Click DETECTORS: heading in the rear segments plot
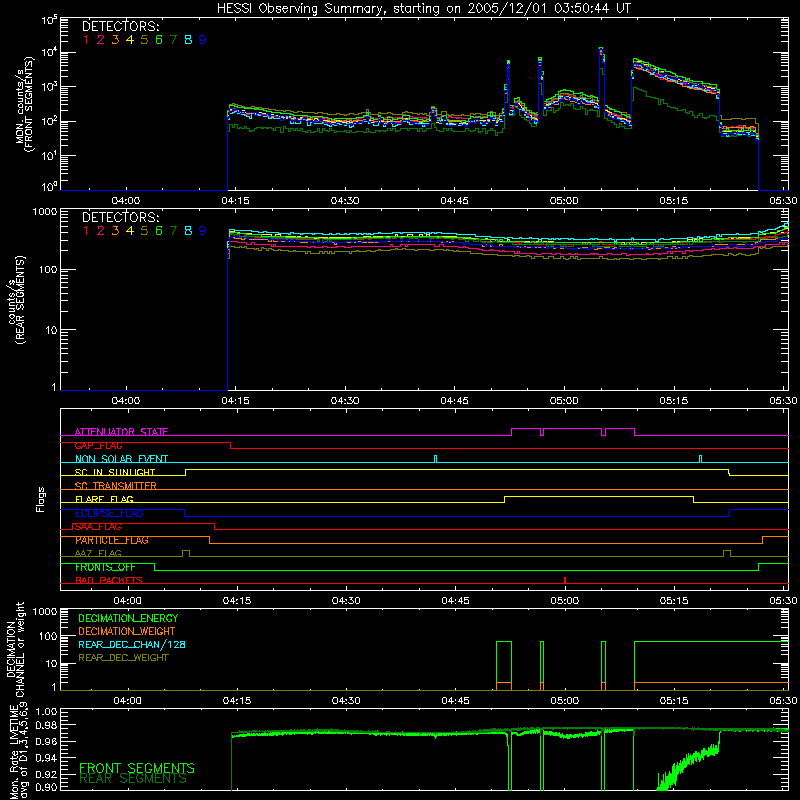Viewport: 800px width, 800px height. point(121,217)
